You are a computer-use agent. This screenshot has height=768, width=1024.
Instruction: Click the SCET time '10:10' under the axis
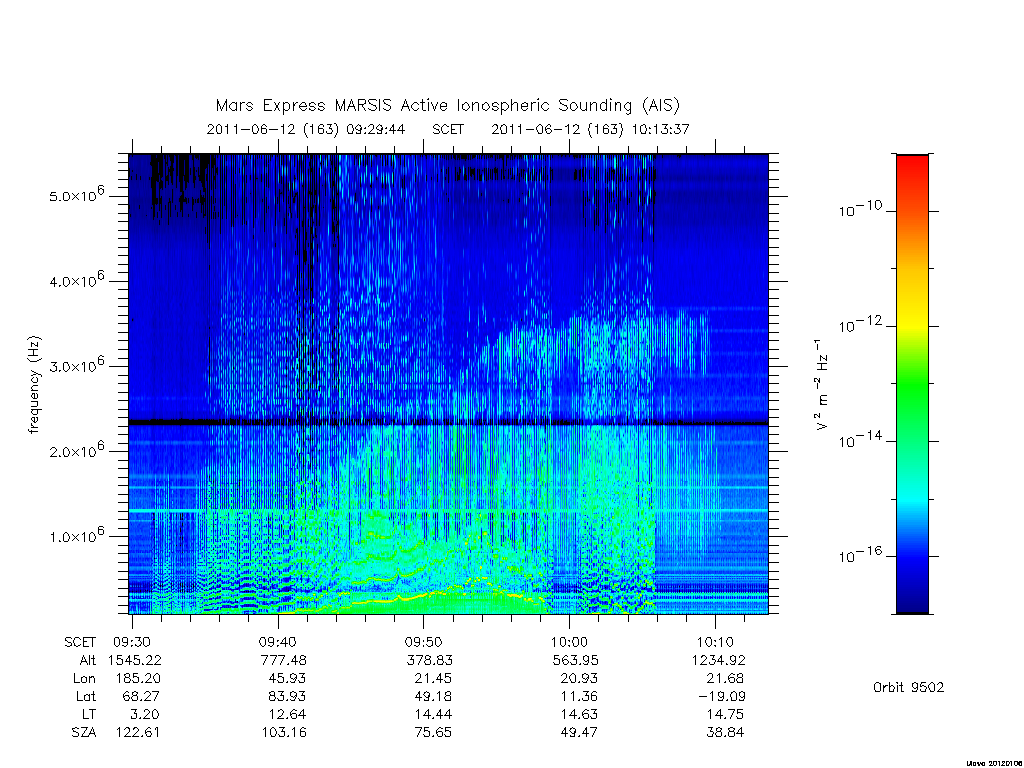point(715,642)
